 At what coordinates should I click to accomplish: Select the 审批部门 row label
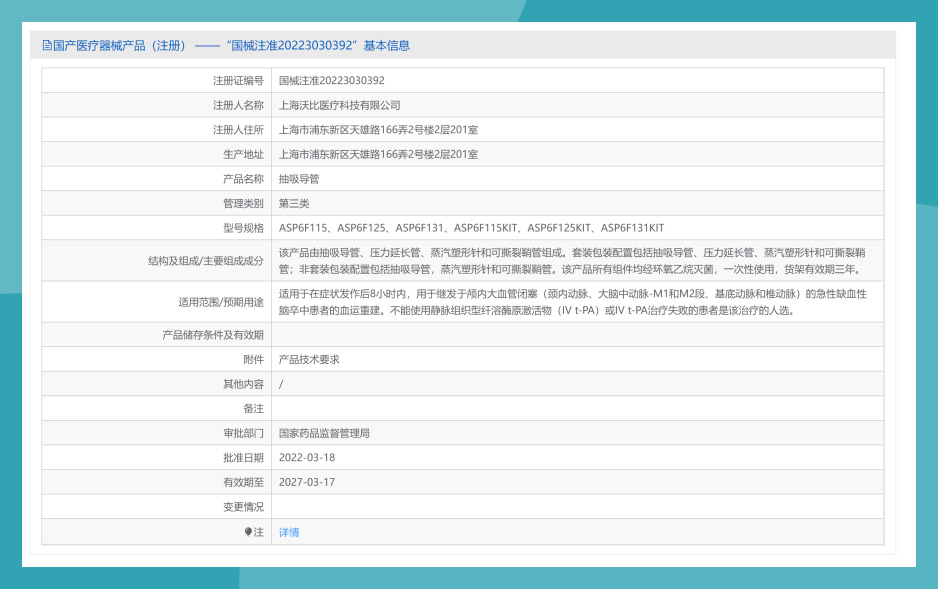[x=243, y=433]
